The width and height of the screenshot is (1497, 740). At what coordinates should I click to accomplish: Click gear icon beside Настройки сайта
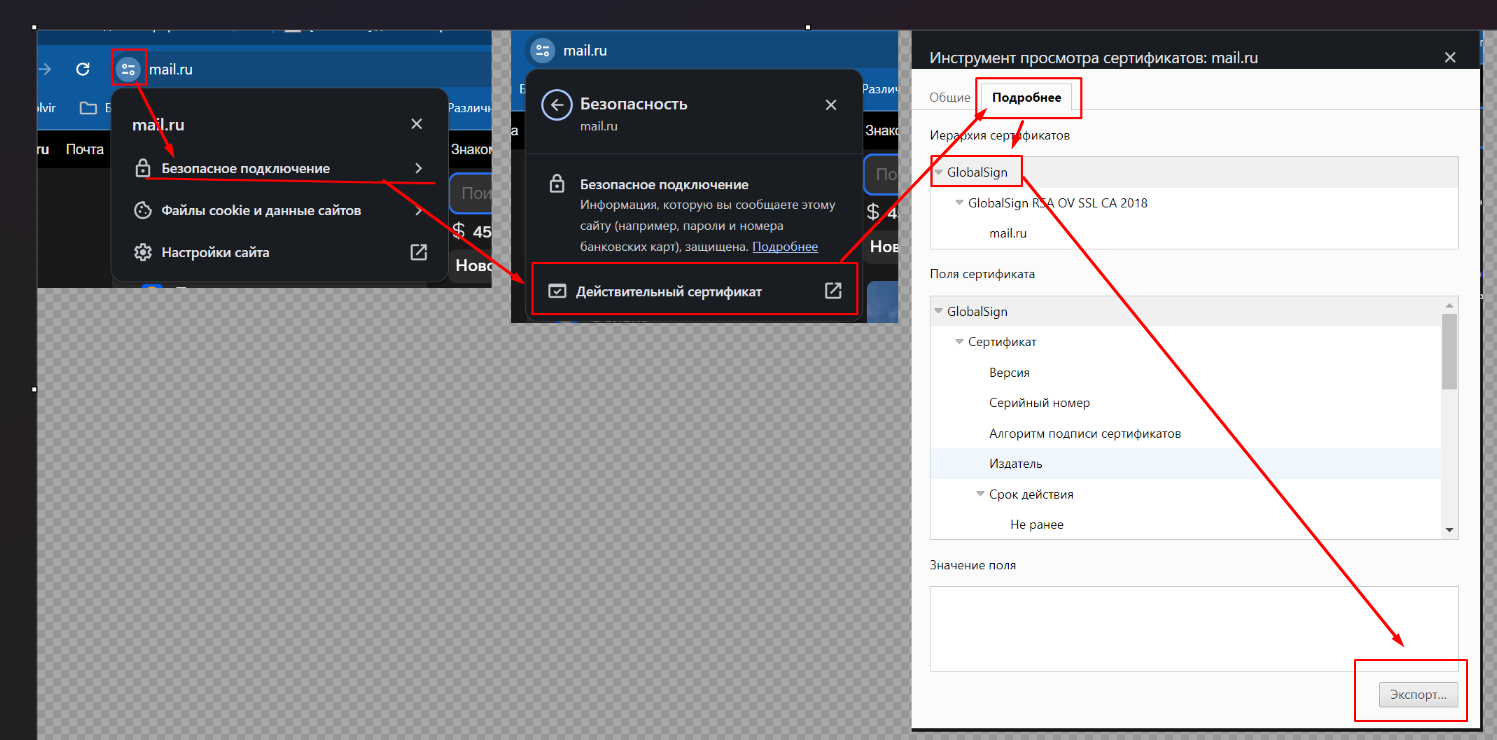click(x=143, y=252)
